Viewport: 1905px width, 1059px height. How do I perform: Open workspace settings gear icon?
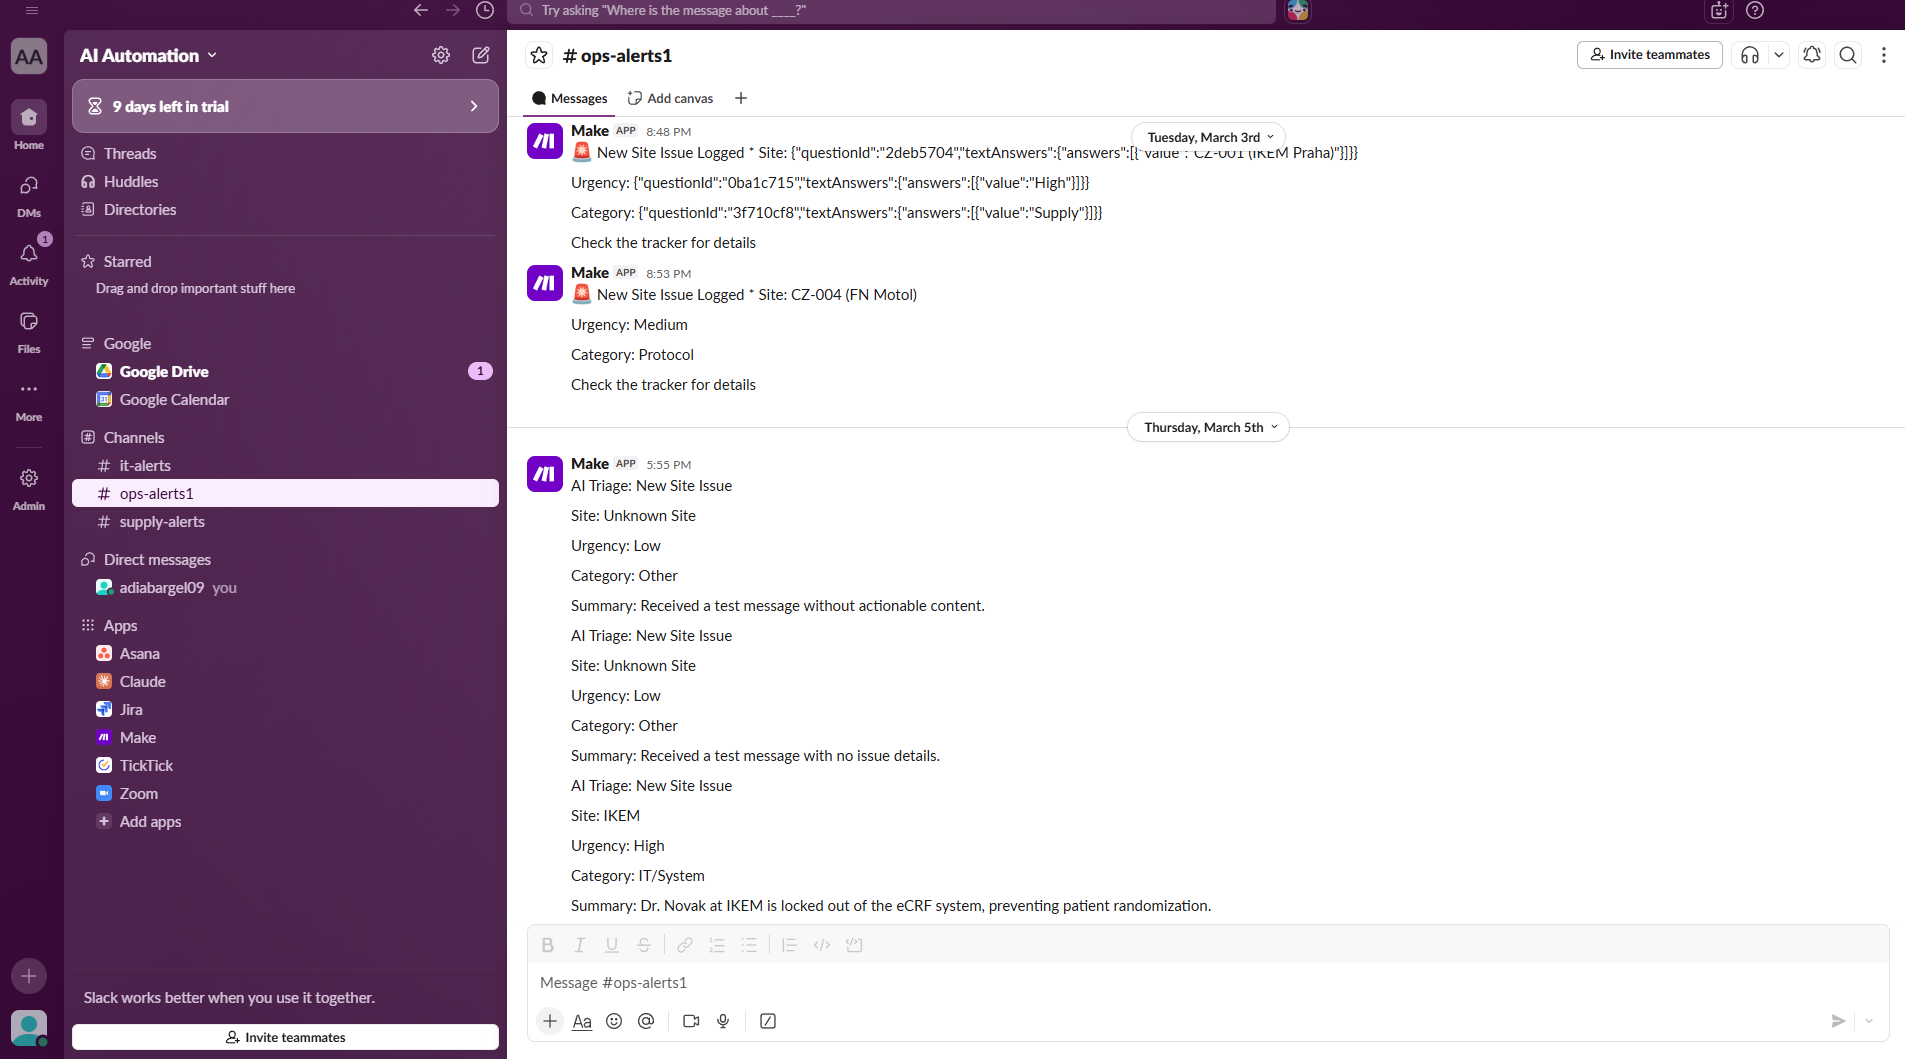pyautogui.click(x=441, y=55)
